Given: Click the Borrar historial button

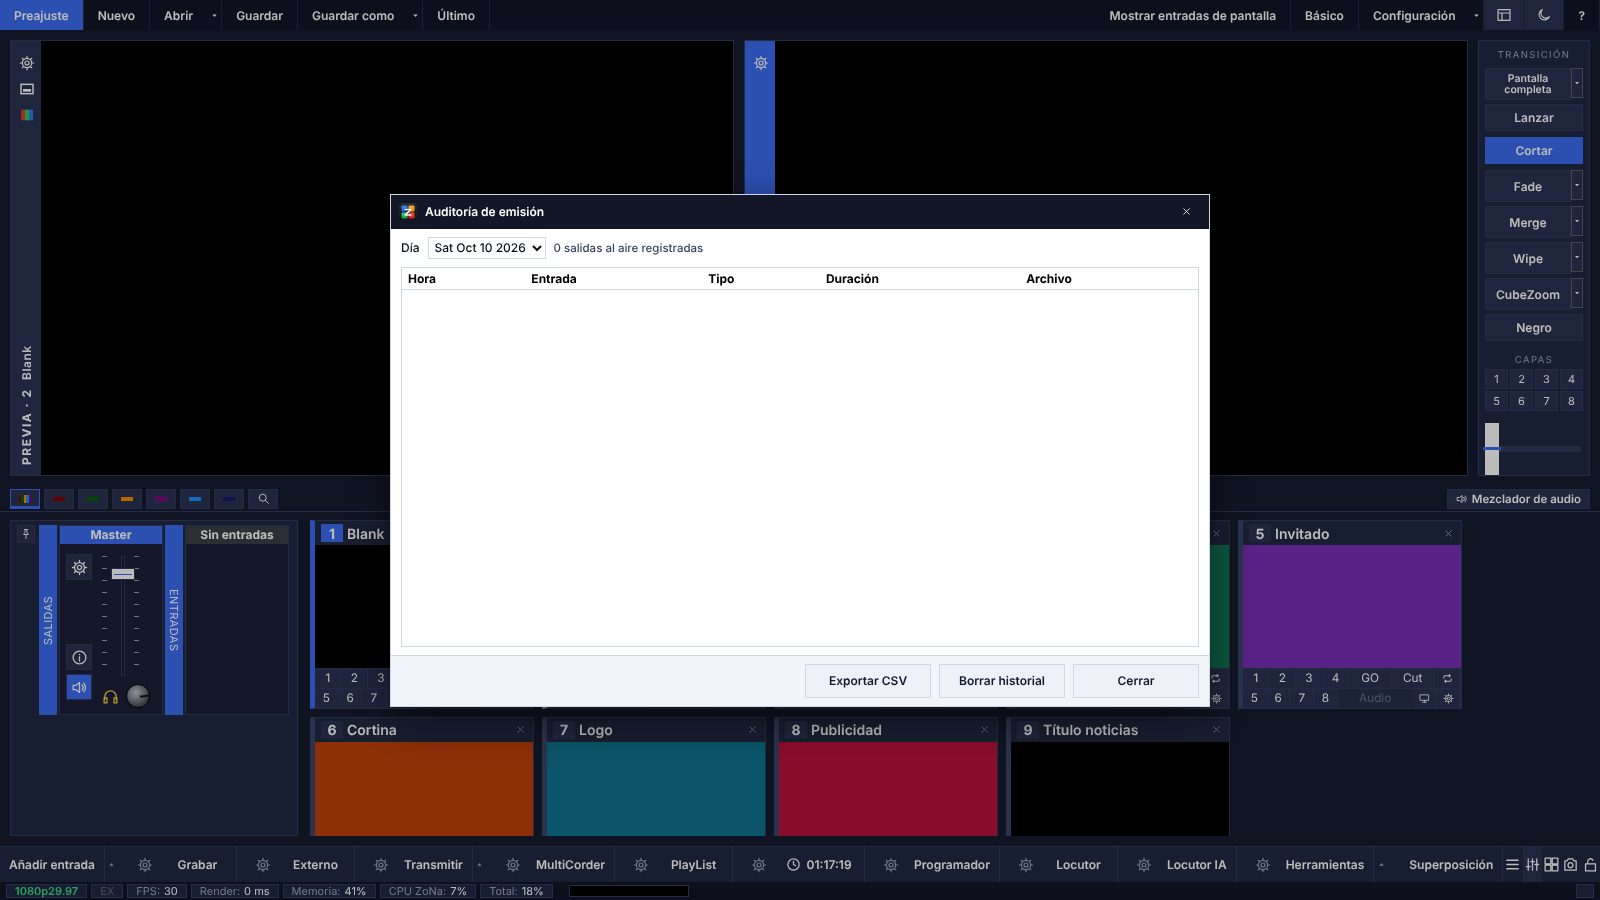Looking at the screenshot, I should [x=1002, y=681].
